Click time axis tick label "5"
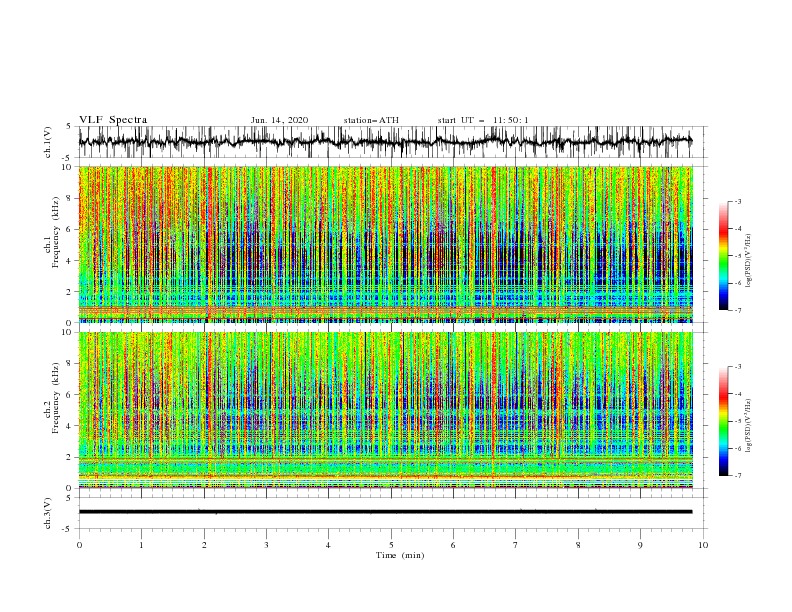This screenshot has height=612, width=792. tap(391, 545)
